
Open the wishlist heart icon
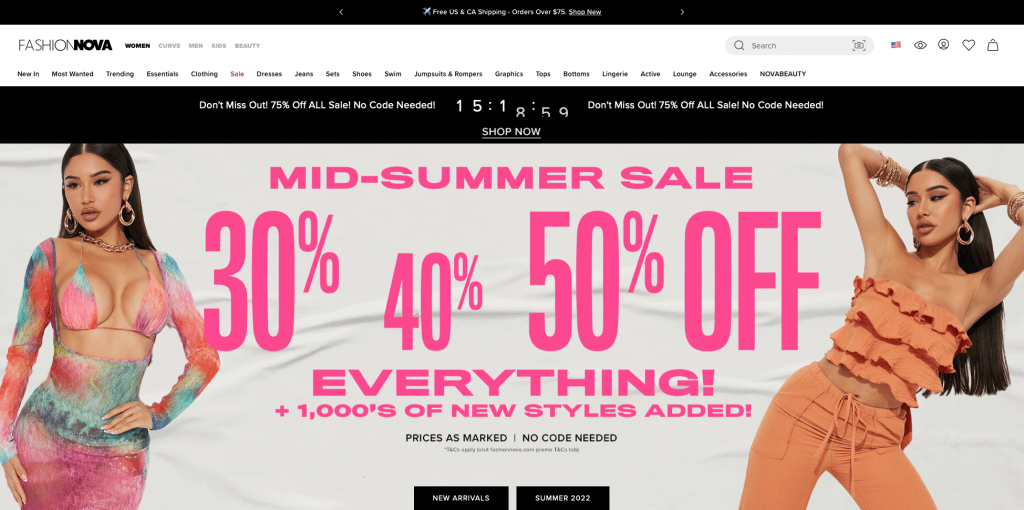[968, 45]
